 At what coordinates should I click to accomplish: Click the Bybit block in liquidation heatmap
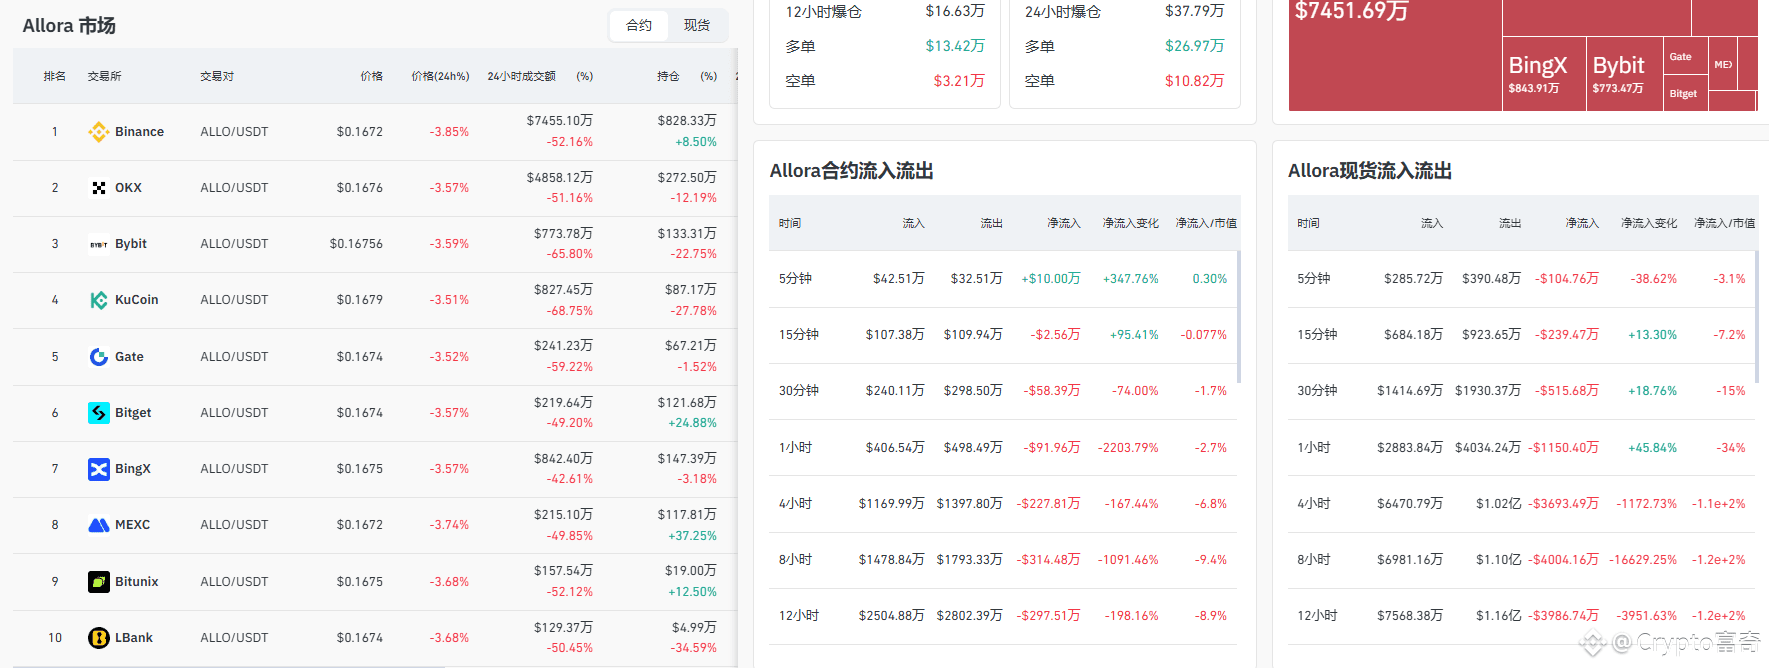click(1625, 74)
